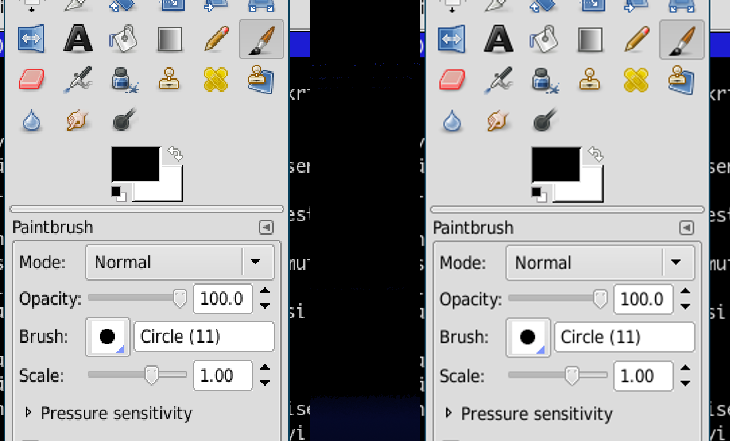The width and height of the screenshot is (730, 441).
Task: Select the Eraser tool in left toolbox
Action: [x=33, y=79]
